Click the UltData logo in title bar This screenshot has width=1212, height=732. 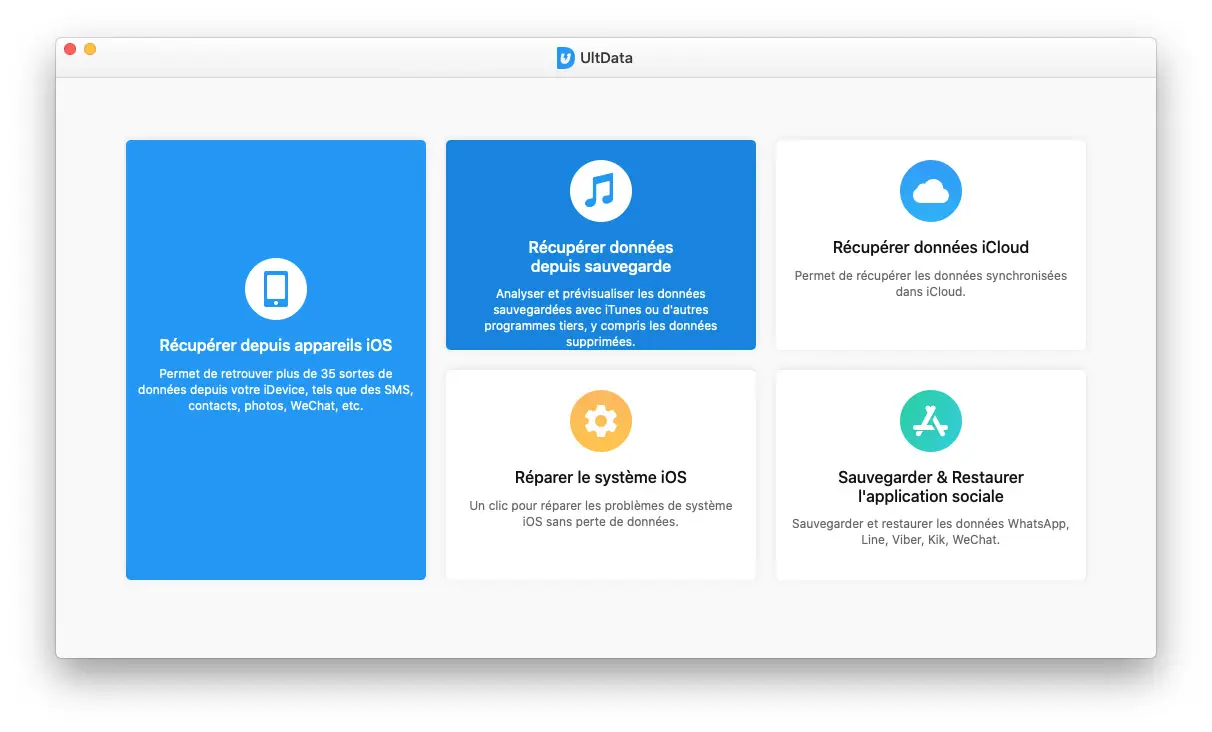pos(566,58)
